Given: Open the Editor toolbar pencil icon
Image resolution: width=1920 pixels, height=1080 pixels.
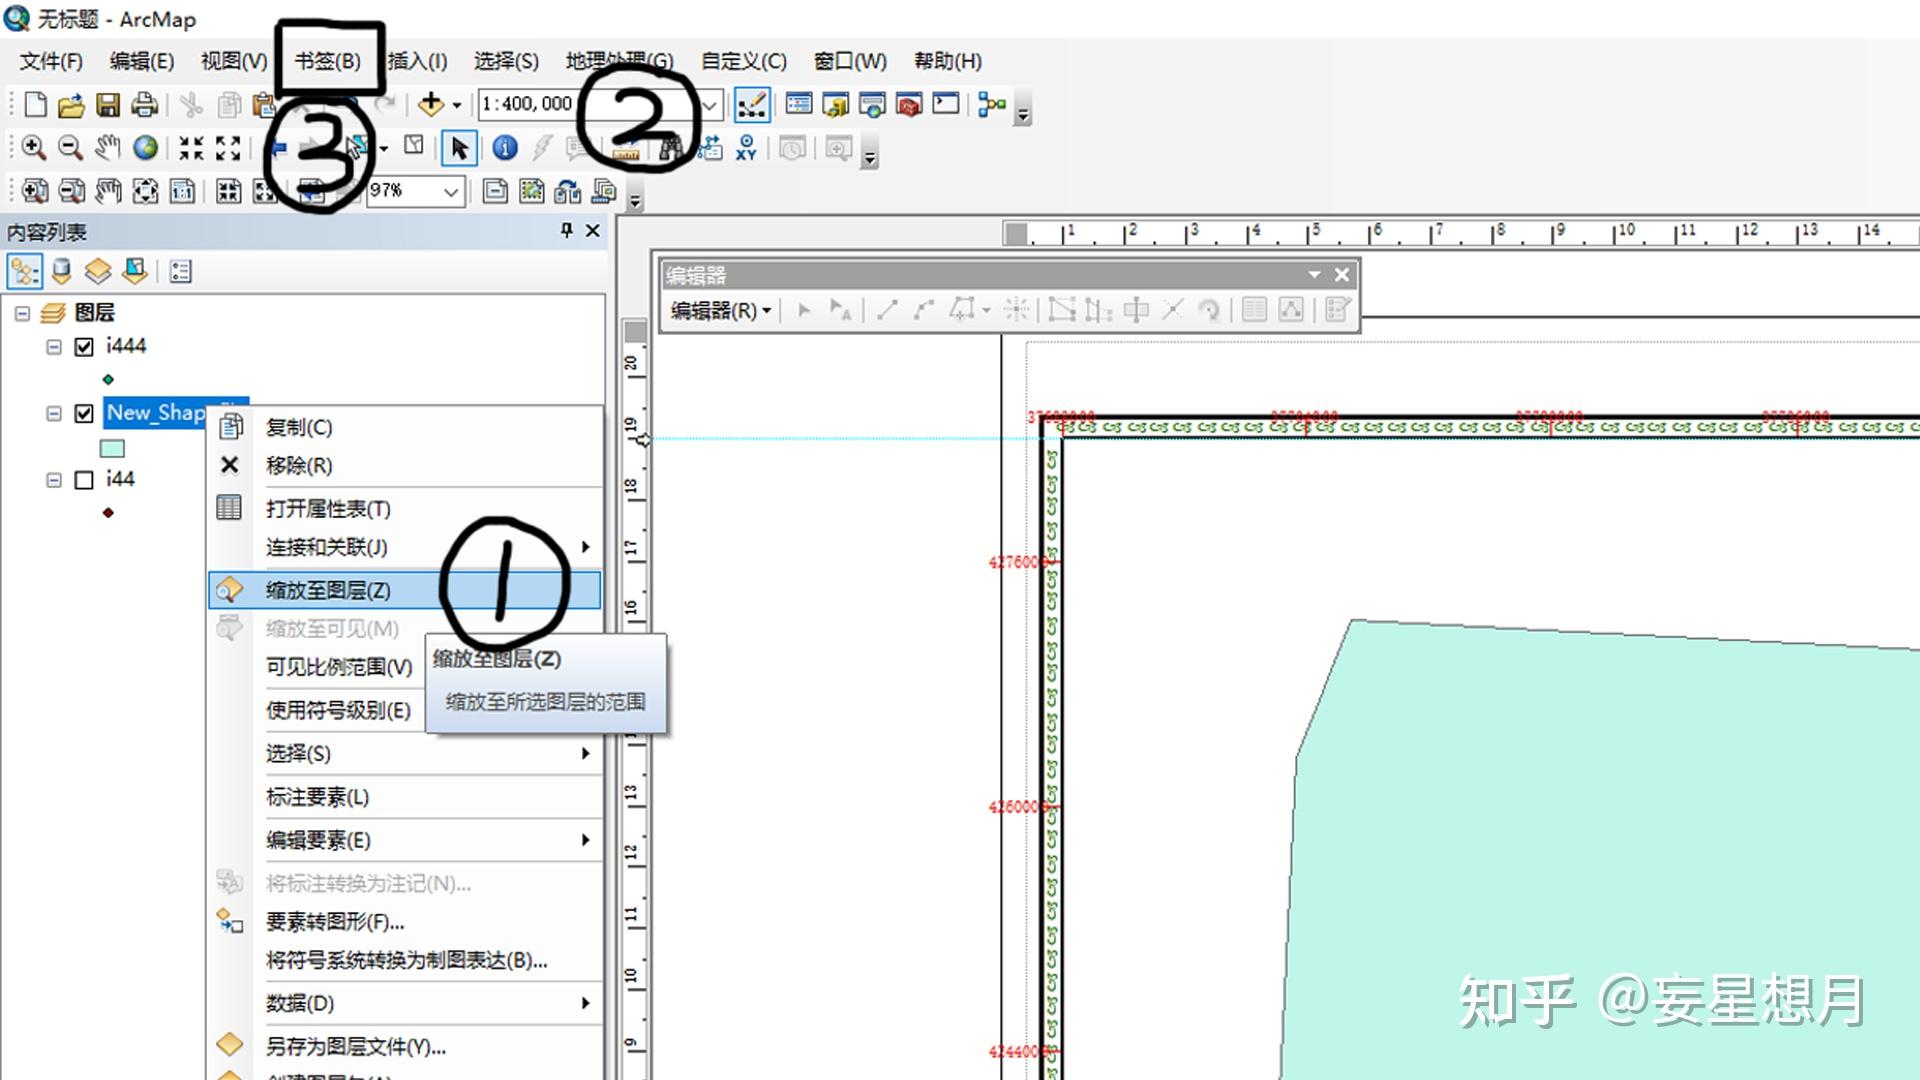Looking at the screenshot, I should point(751,104).
